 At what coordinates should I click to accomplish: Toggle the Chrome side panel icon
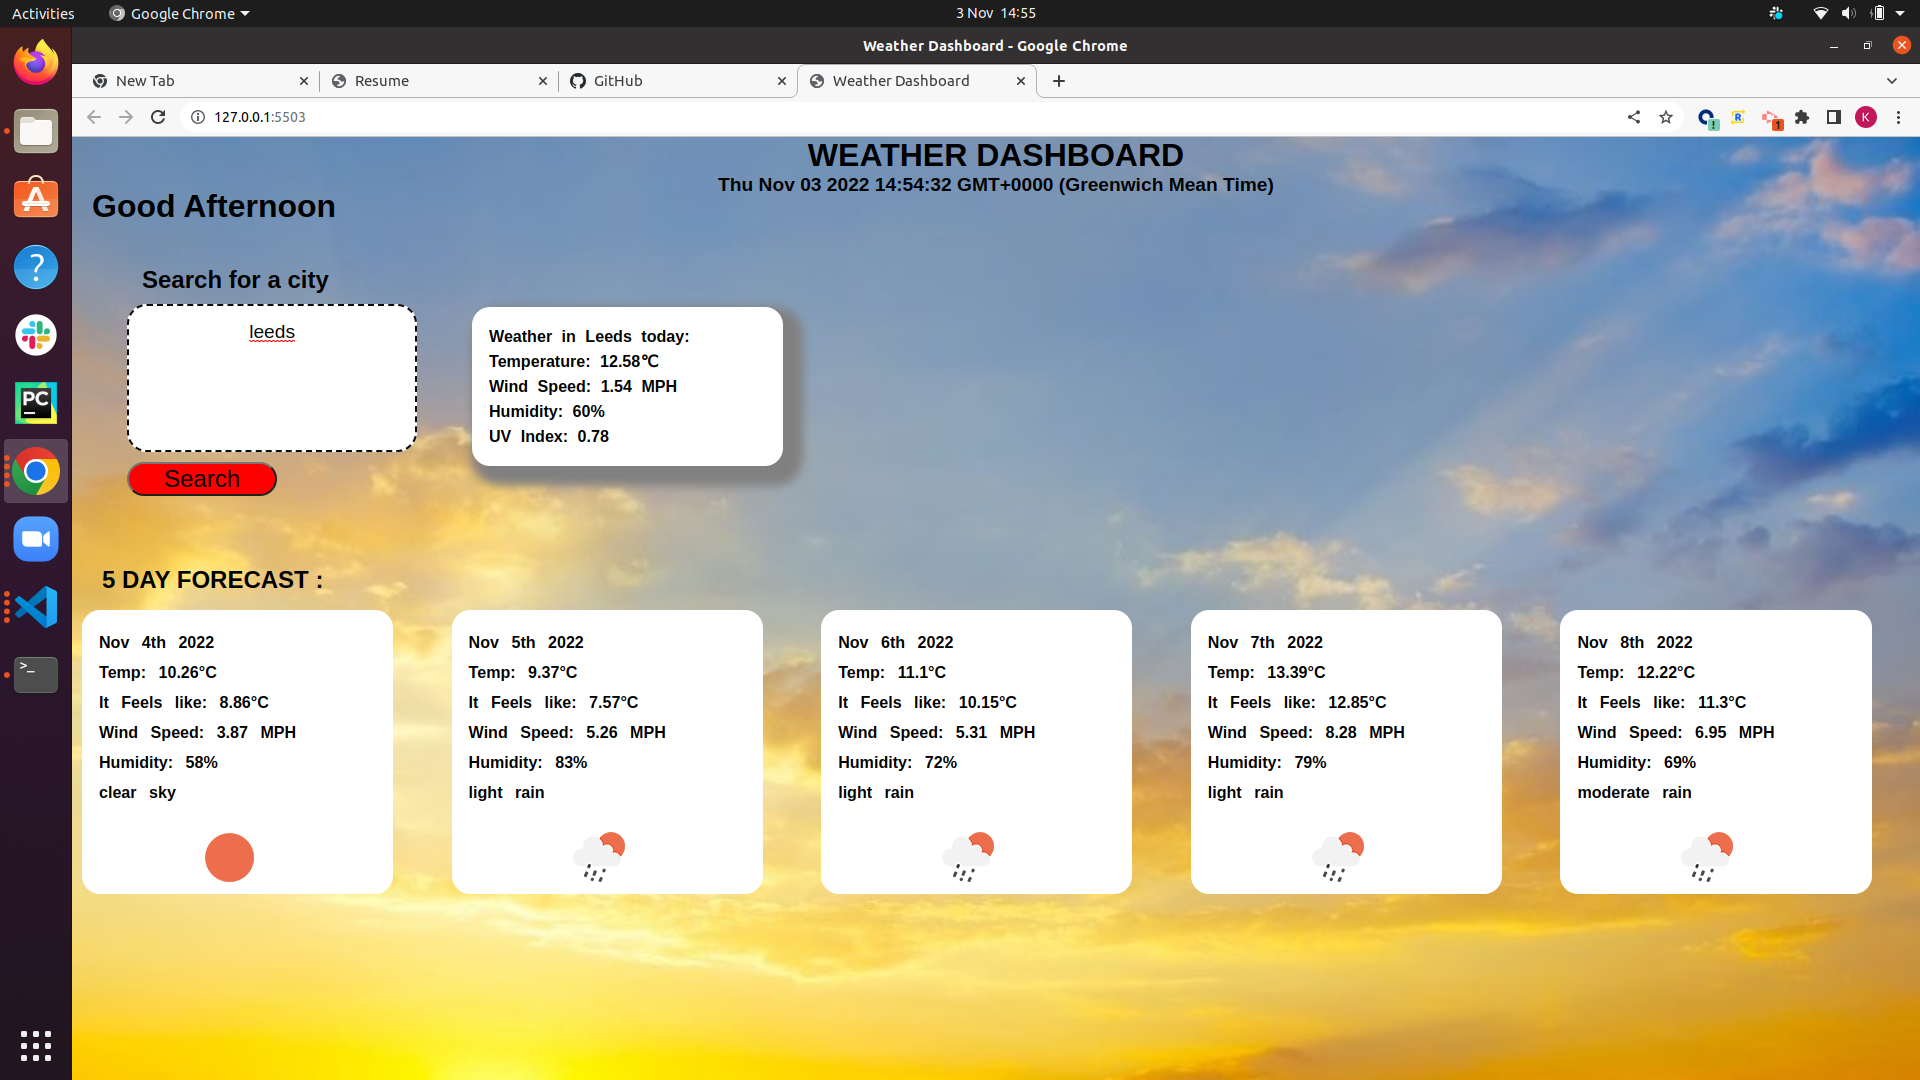1834,117
